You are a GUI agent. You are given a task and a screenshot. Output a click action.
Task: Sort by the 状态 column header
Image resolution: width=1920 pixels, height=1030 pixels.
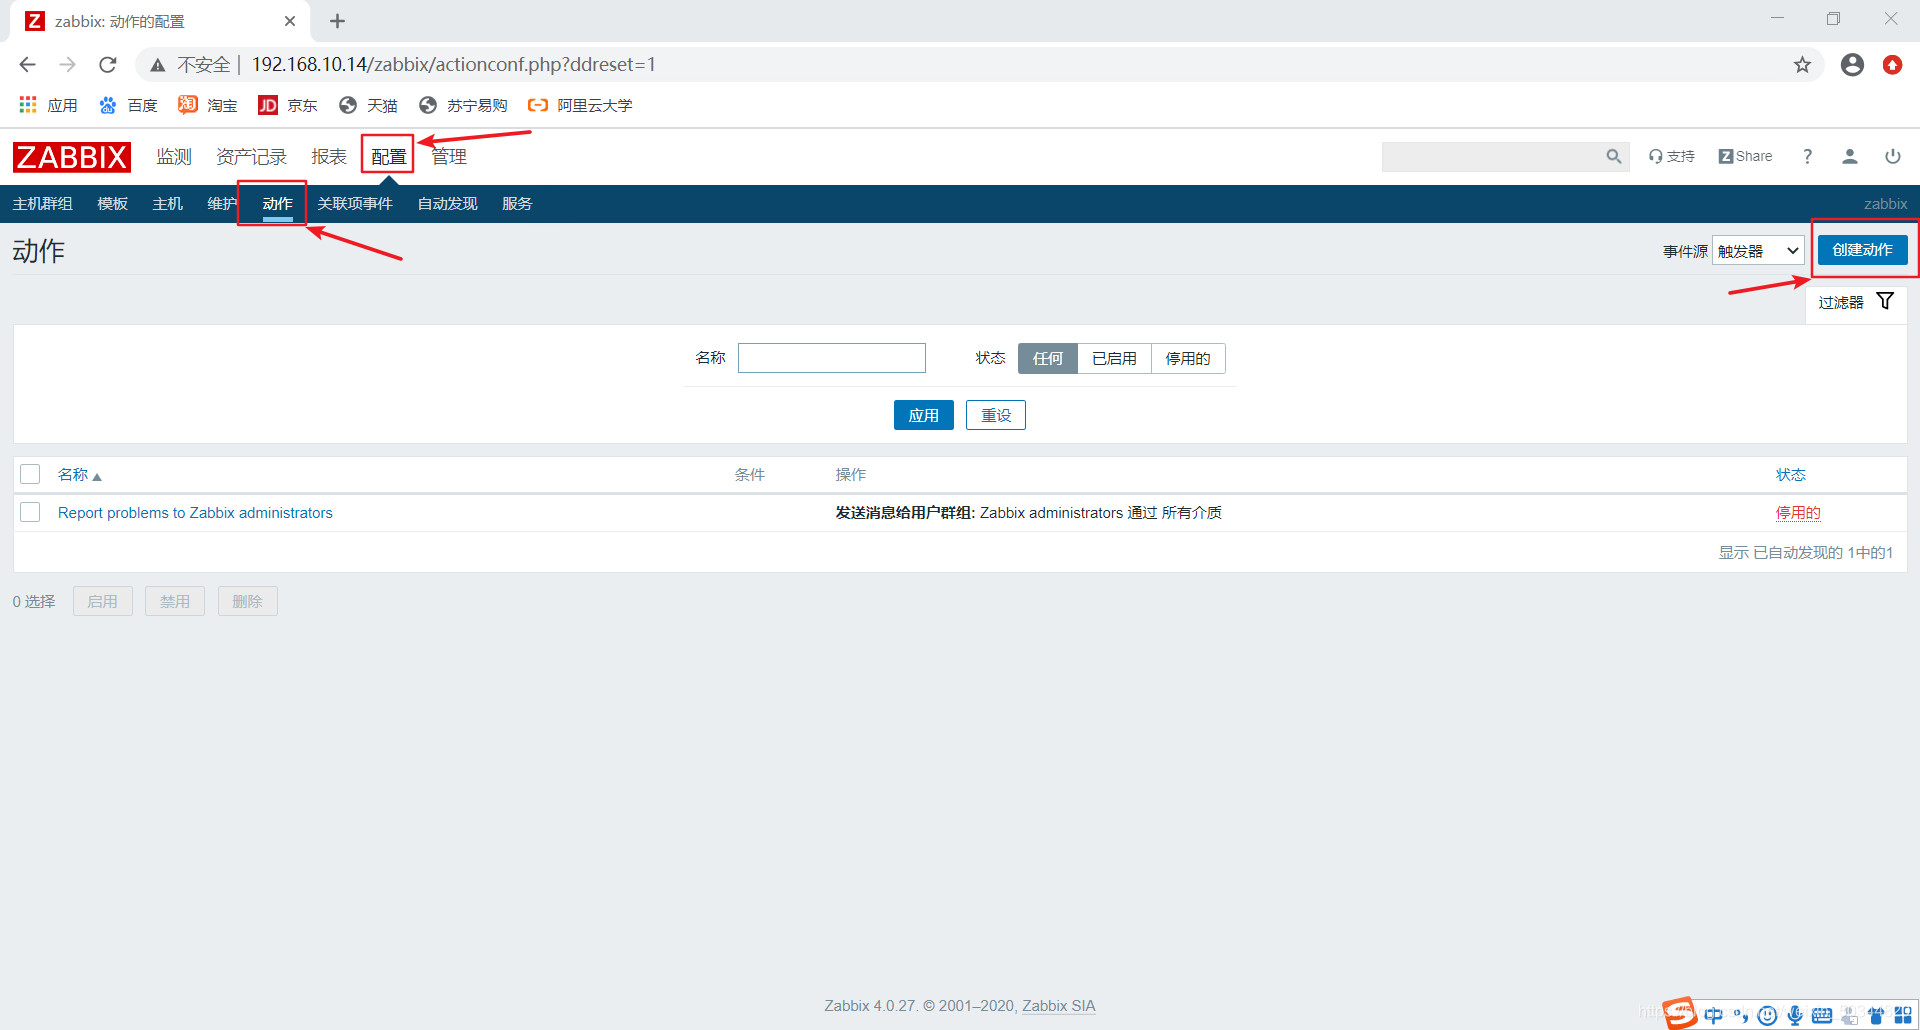point(1790,475)
